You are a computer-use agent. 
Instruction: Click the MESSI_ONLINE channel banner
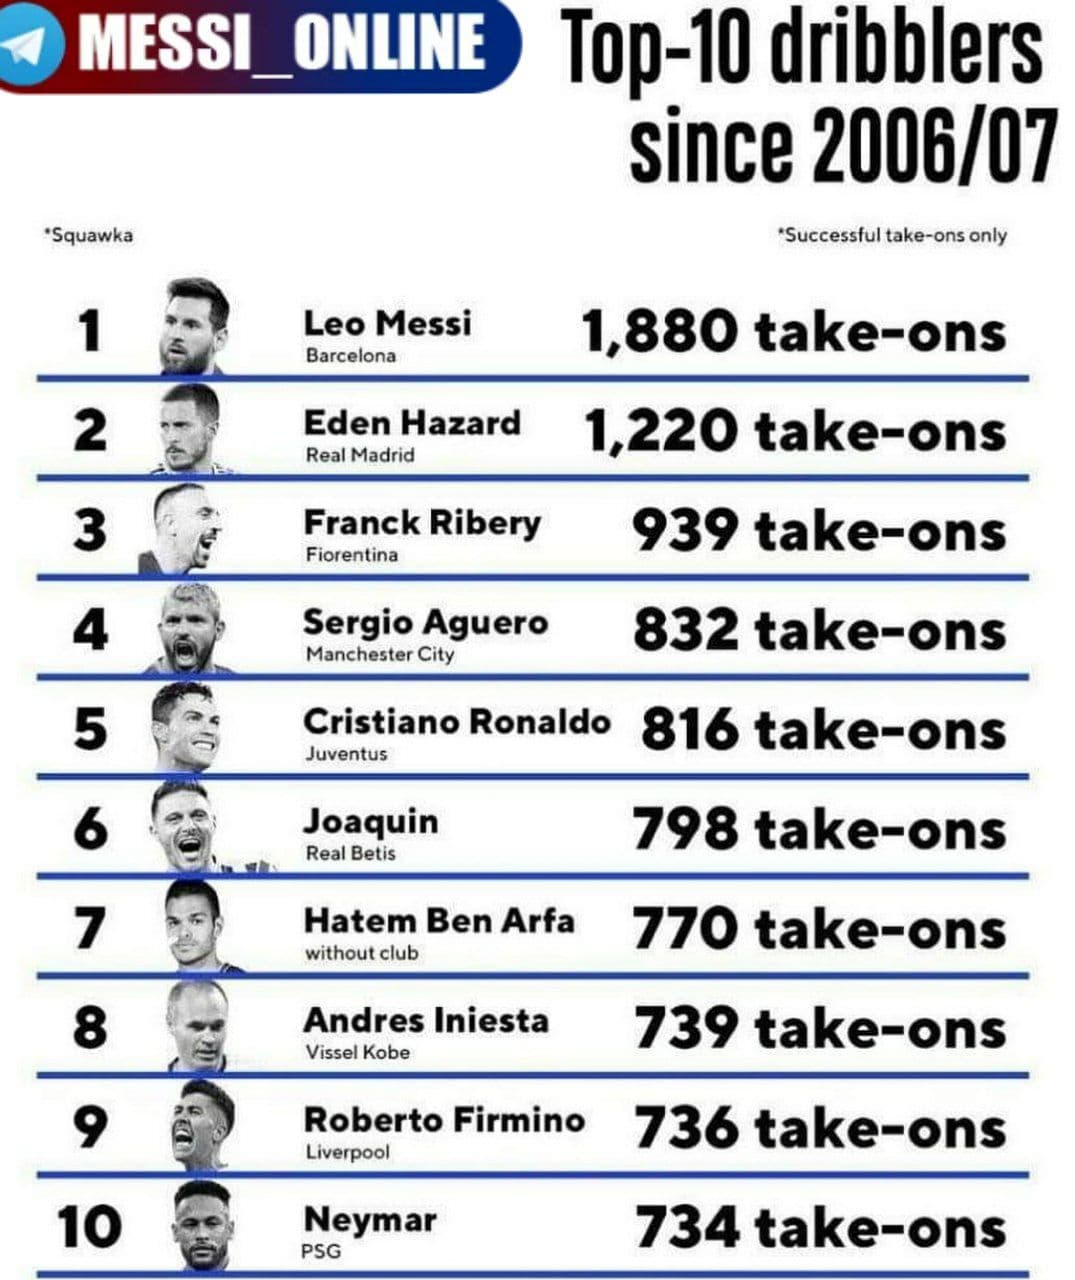pos(258,45)
